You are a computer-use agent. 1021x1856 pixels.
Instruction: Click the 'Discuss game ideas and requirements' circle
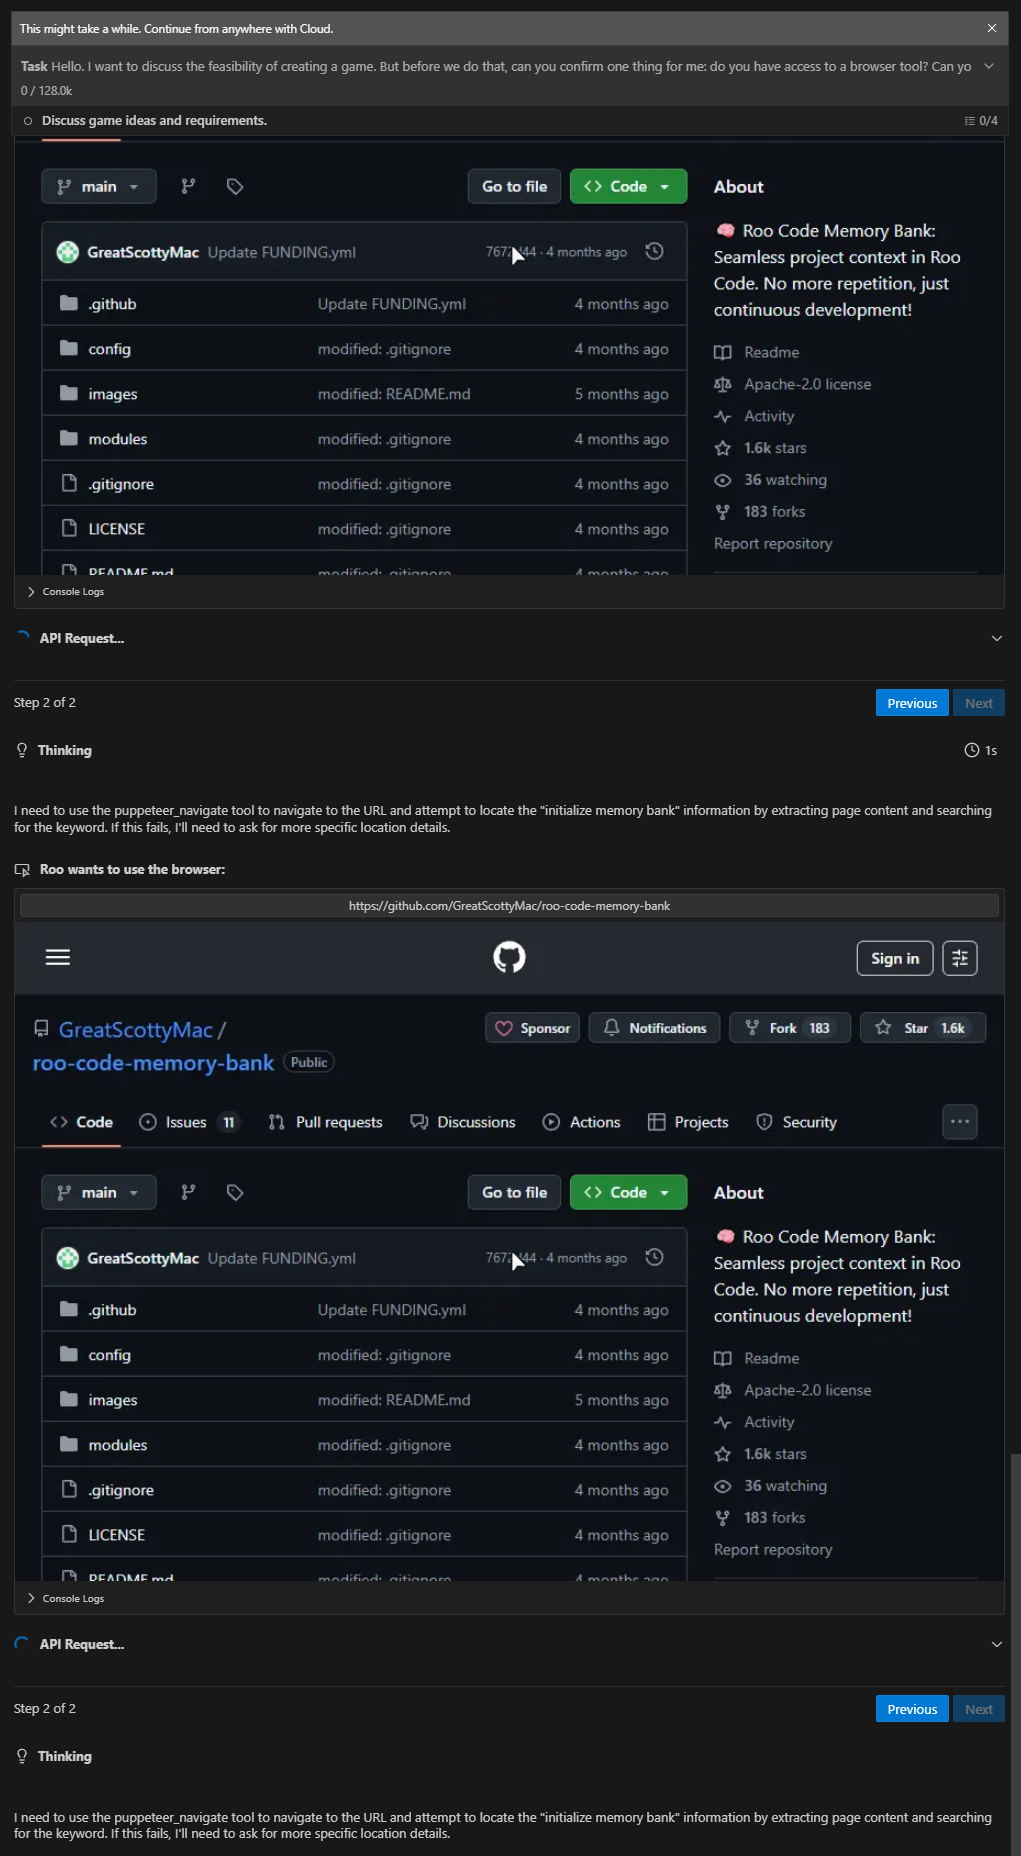tap(28, 120)
